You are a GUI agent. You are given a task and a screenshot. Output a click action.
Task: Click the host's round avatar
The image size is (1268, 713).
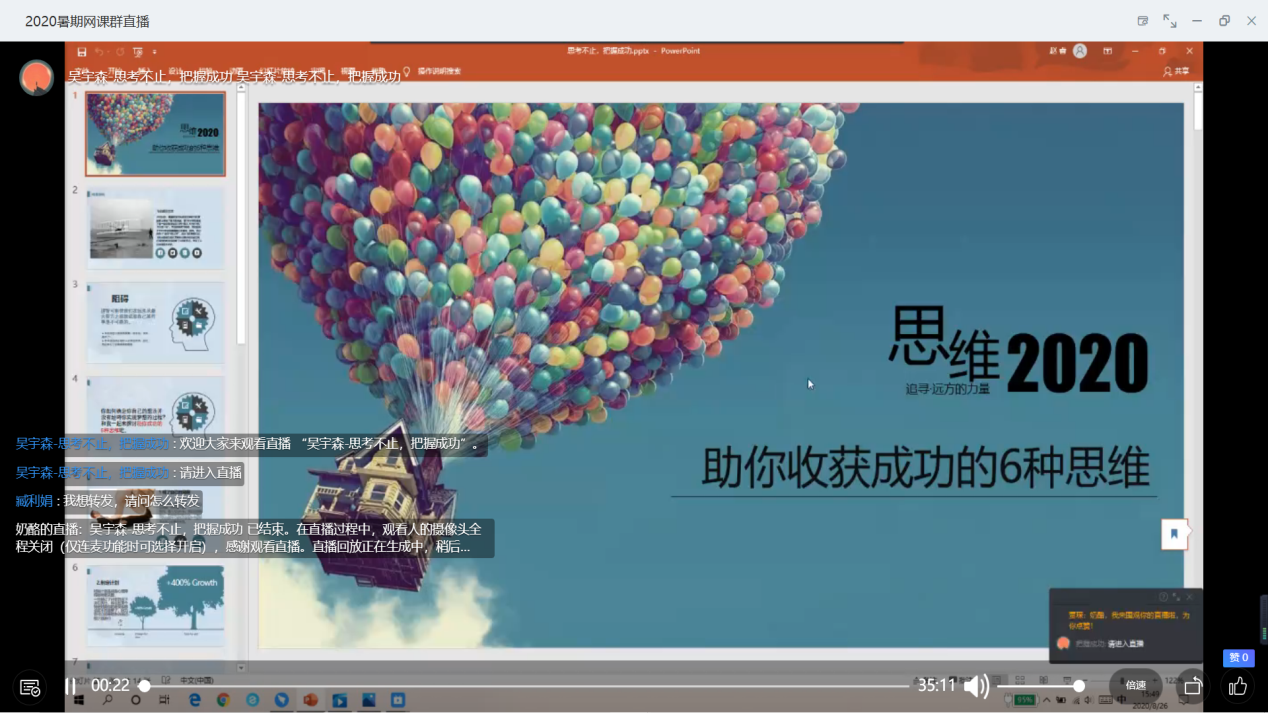(37, 77)
